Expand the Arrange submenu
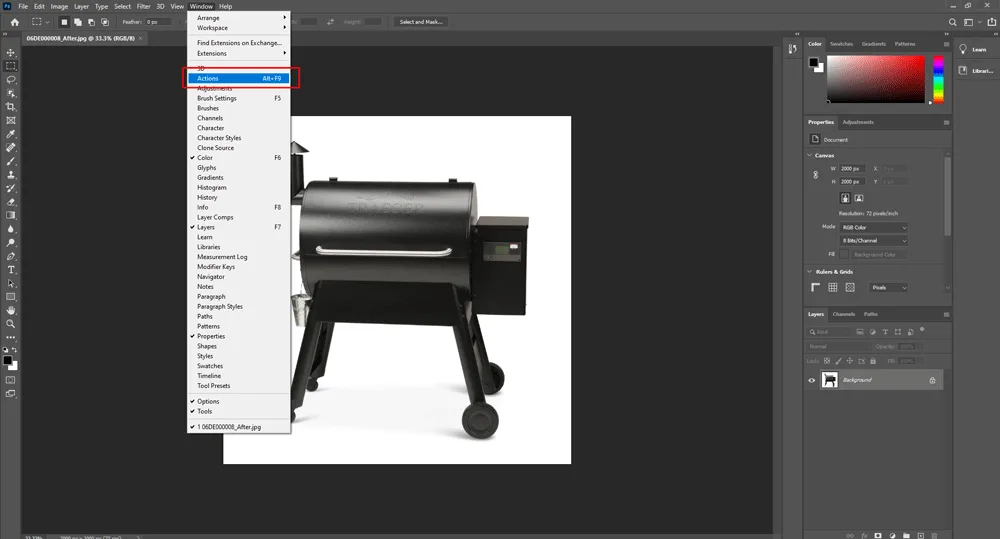The height and width of the screenshot is (539, 1000). [239, 18]
